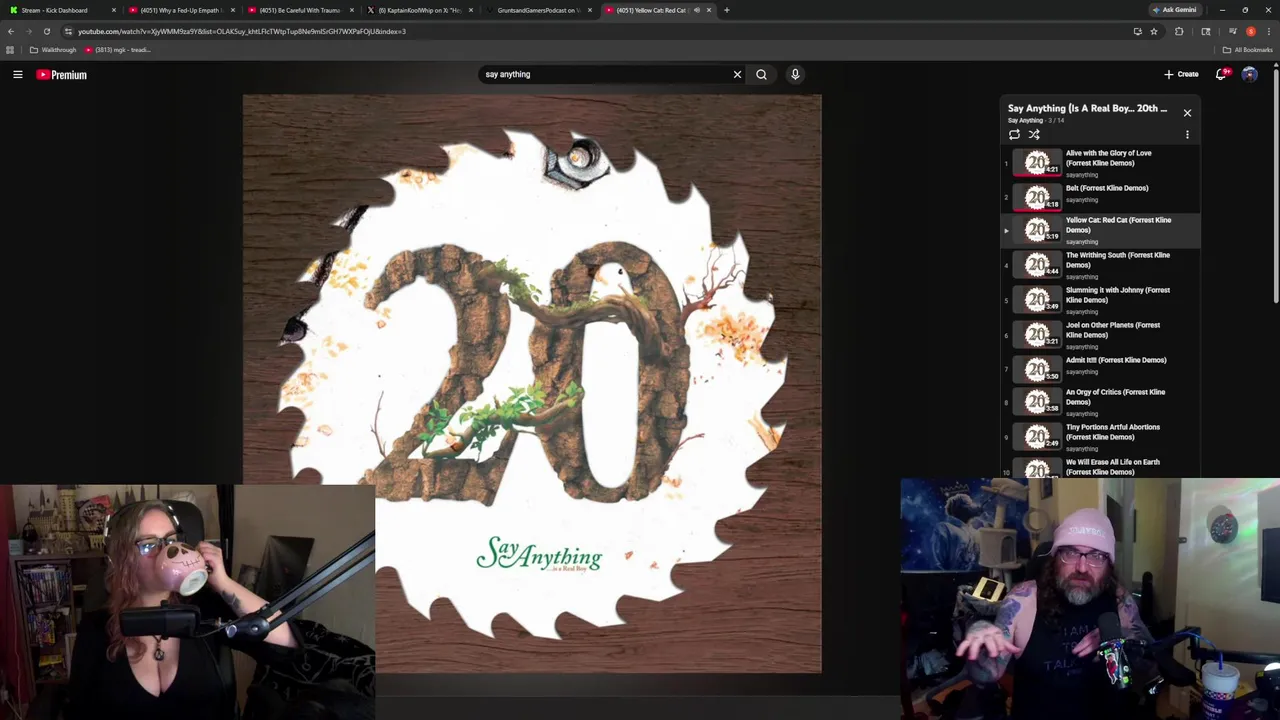The height and width of the screenshot is (720, 1280).
Task: Play 'An Orgy of Critics' demo
Action: click(x=1100, y=402)
